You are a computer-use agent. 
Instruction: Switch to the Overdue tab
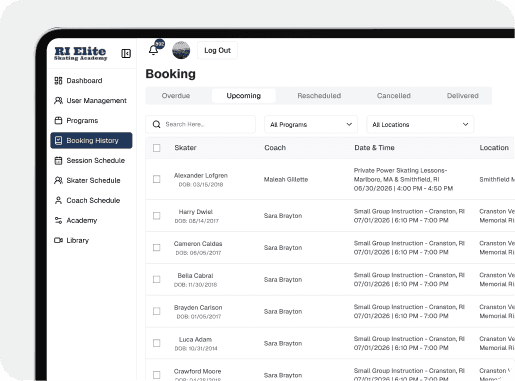pos(176,96)
